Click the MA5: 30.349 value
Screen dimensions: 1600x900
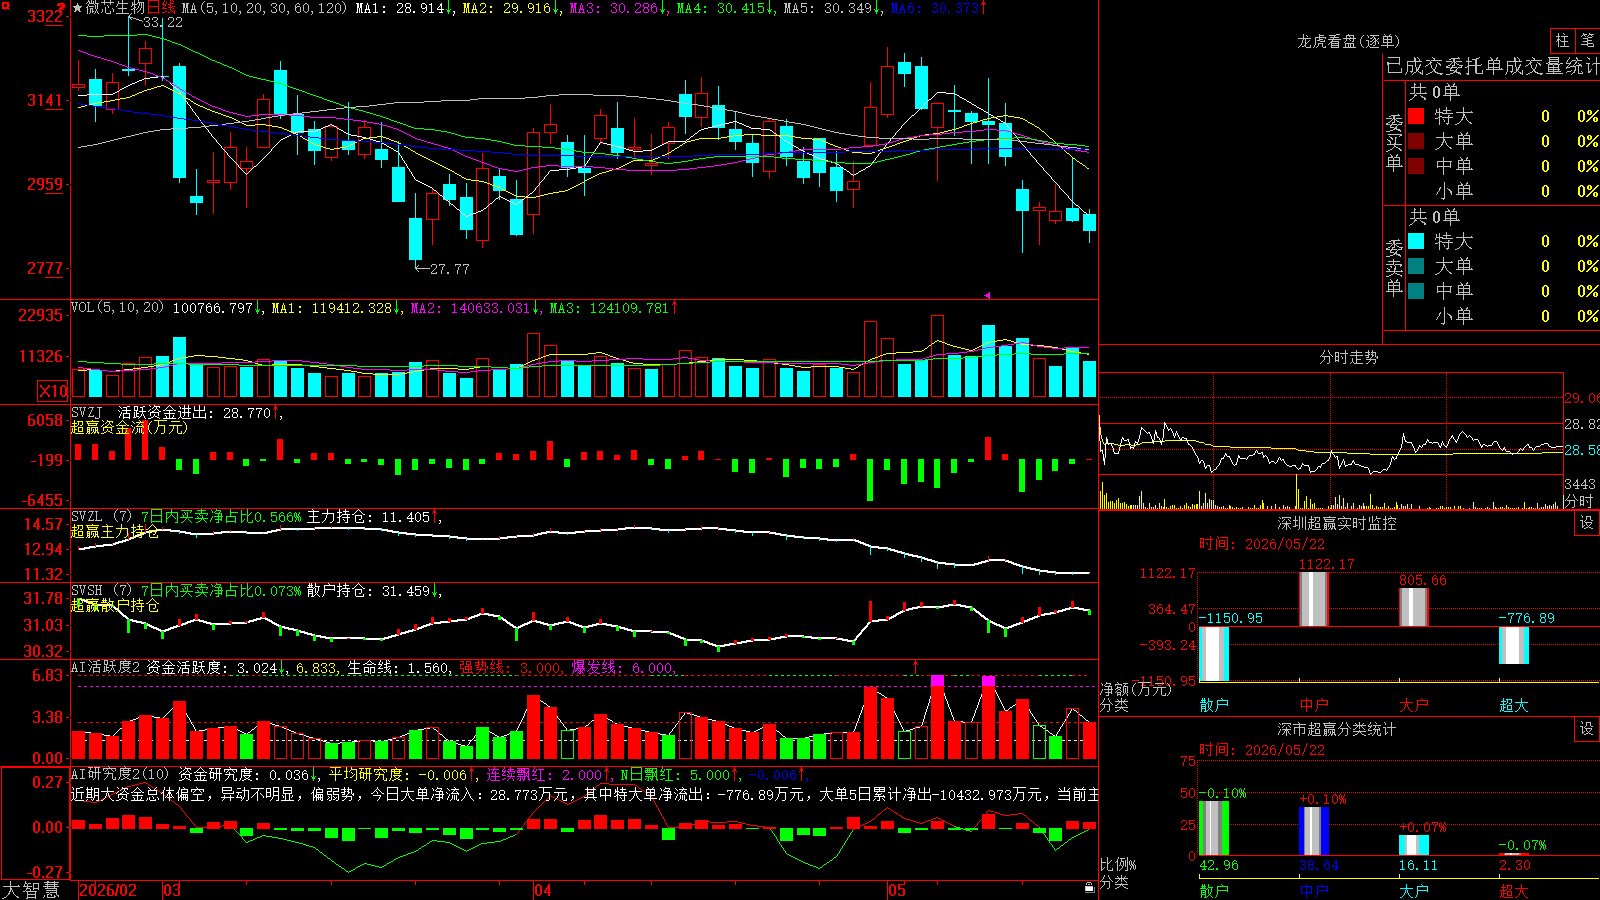[x=832, y=8]
